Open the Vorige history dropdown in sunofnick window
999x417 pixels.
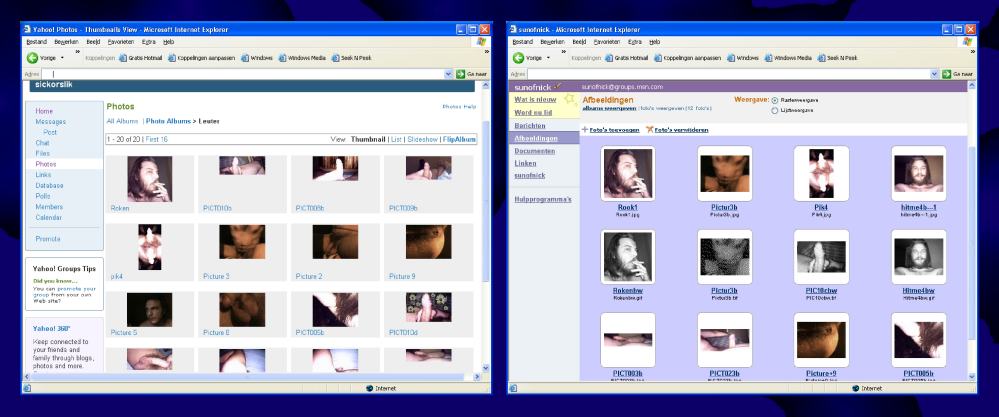tap(549, 58)
